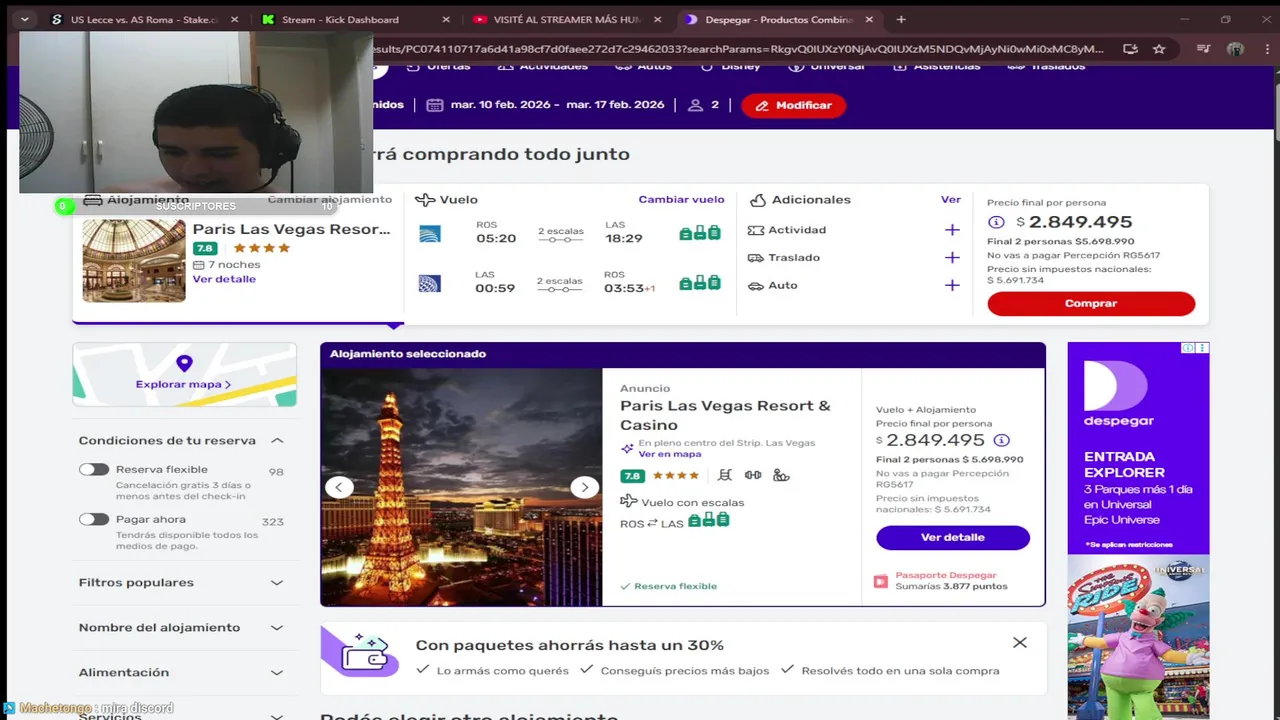1280x720 pixels.
Task: Open the Explorar mapa card
Action: [x=184, y=374]
